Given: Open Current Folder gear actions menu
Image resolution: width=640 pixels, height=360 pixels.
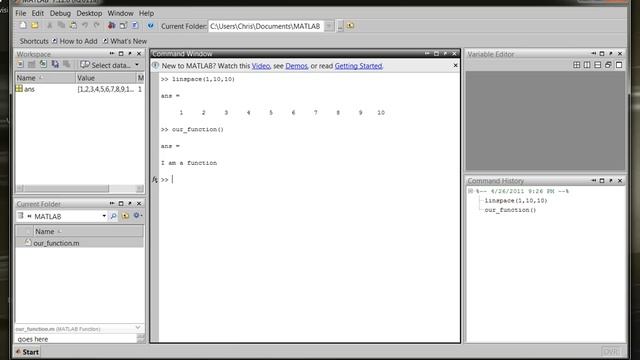Looking at the screenshot, I should click(x=138, y=216).
